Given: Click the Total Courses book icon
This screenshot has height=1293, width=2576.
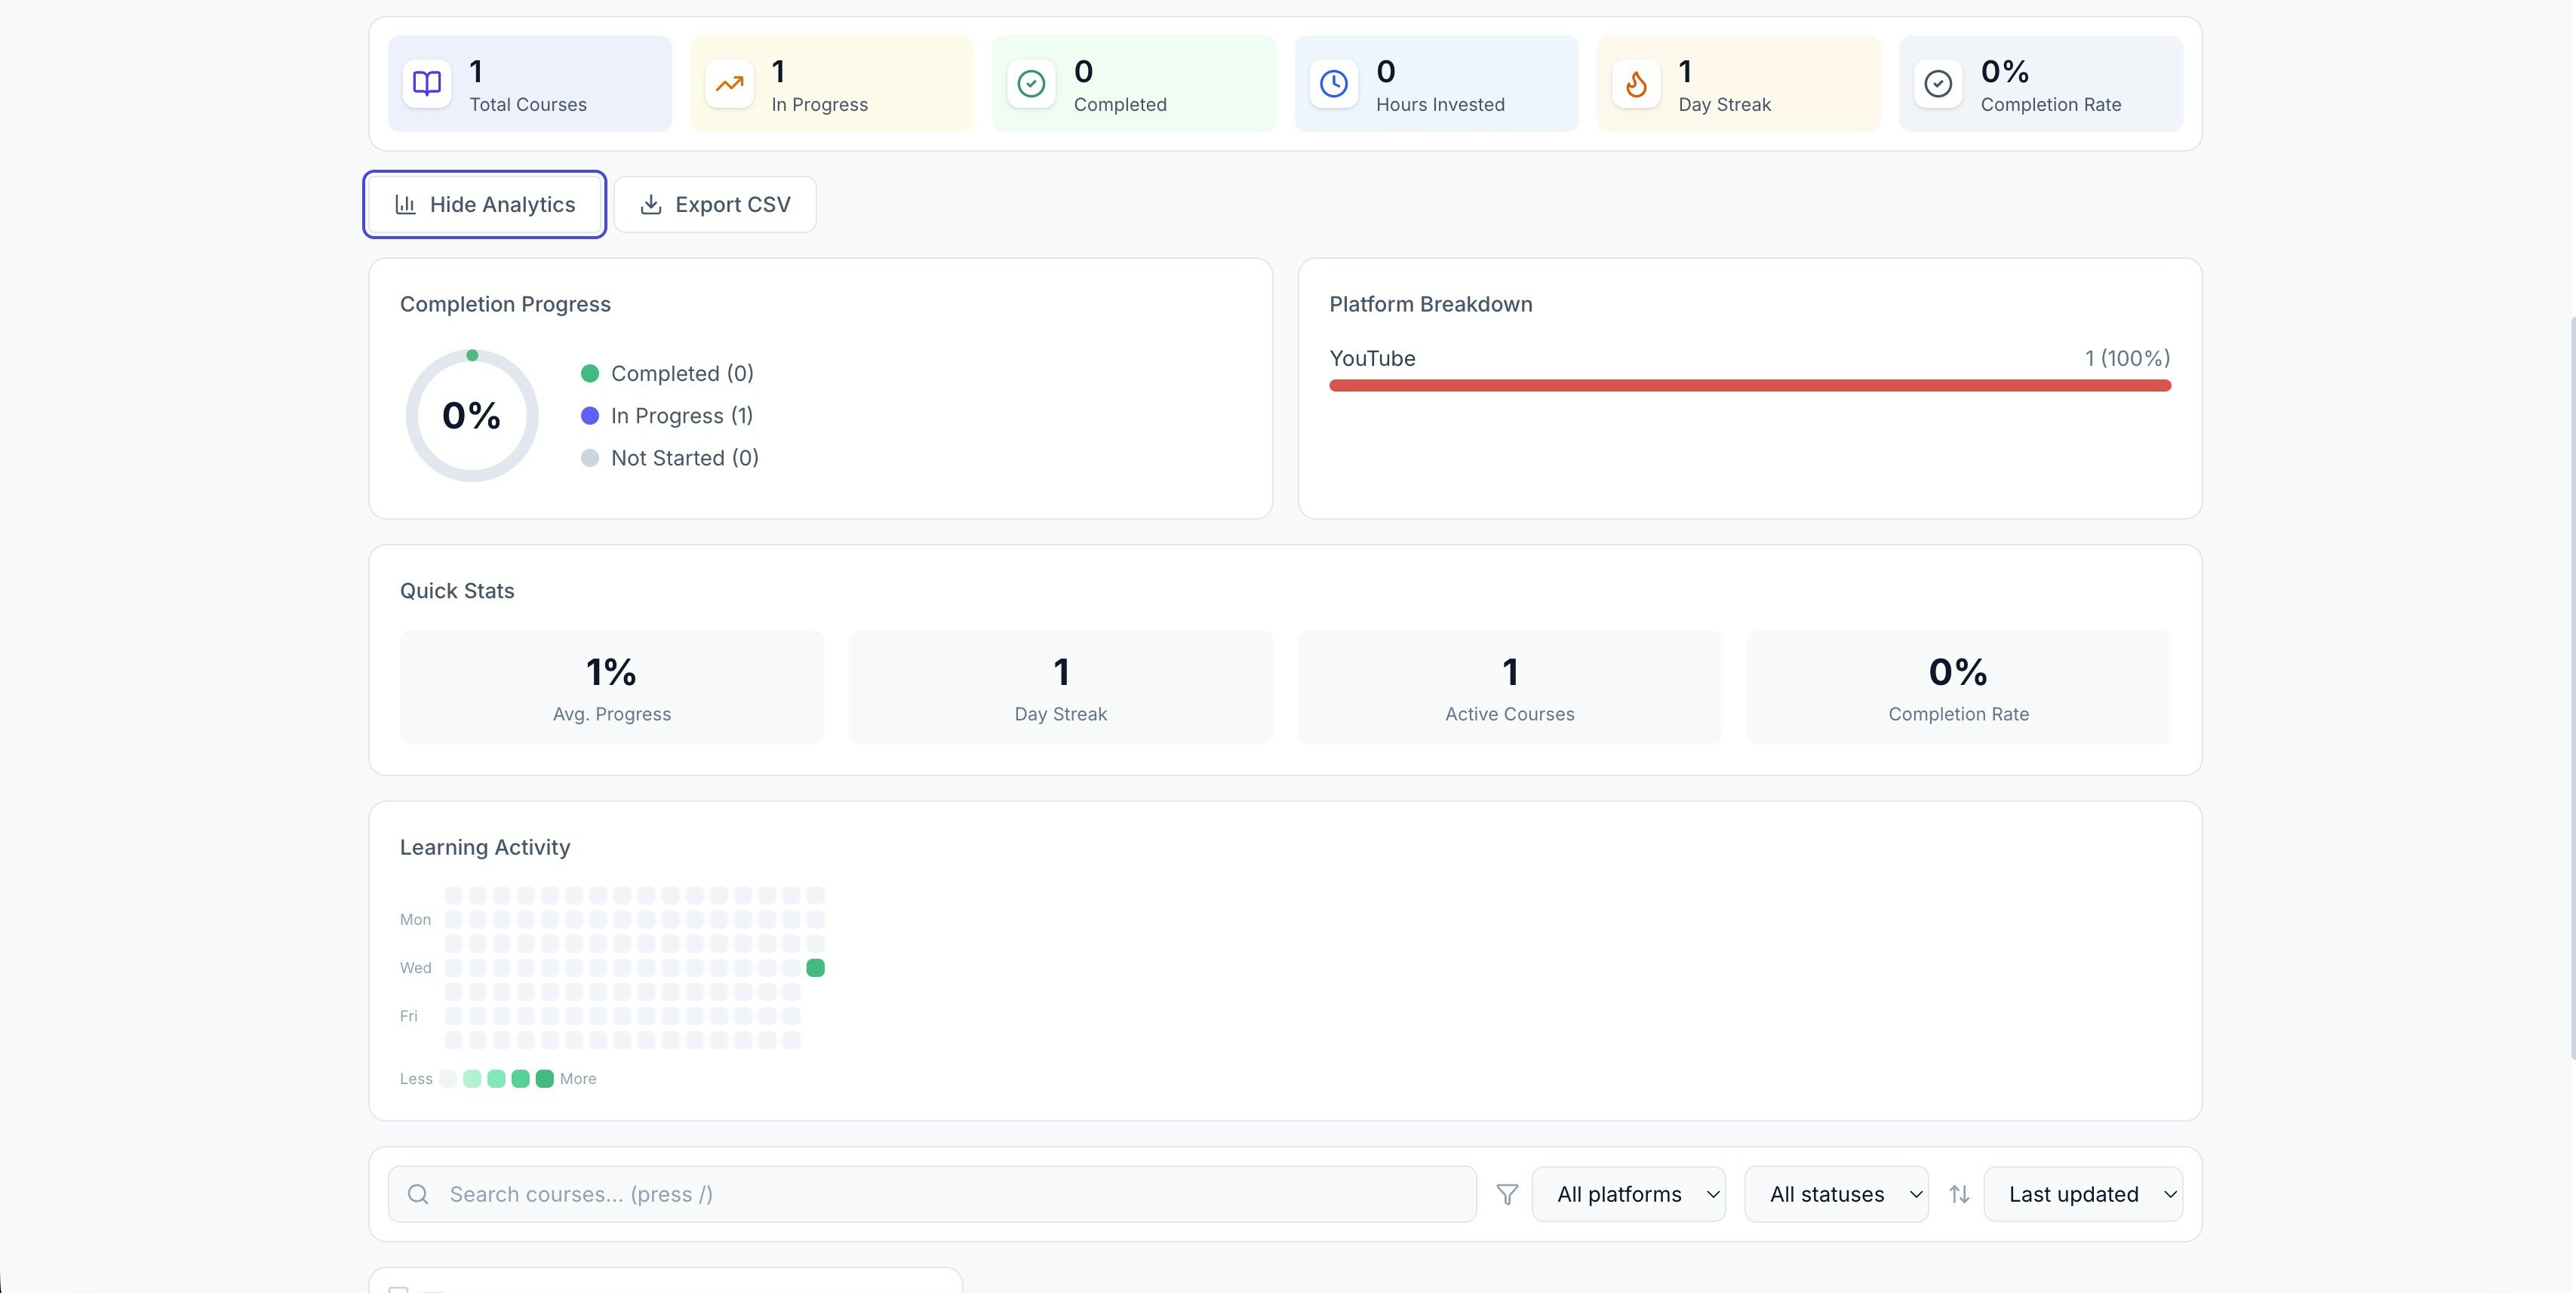Looking at the screenshot, I should click(x=427, y=84).
